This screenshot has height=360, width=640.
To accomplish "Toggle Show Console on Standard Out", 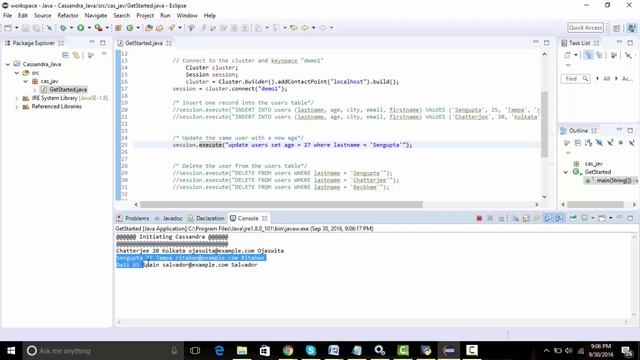I will (548, 218).
